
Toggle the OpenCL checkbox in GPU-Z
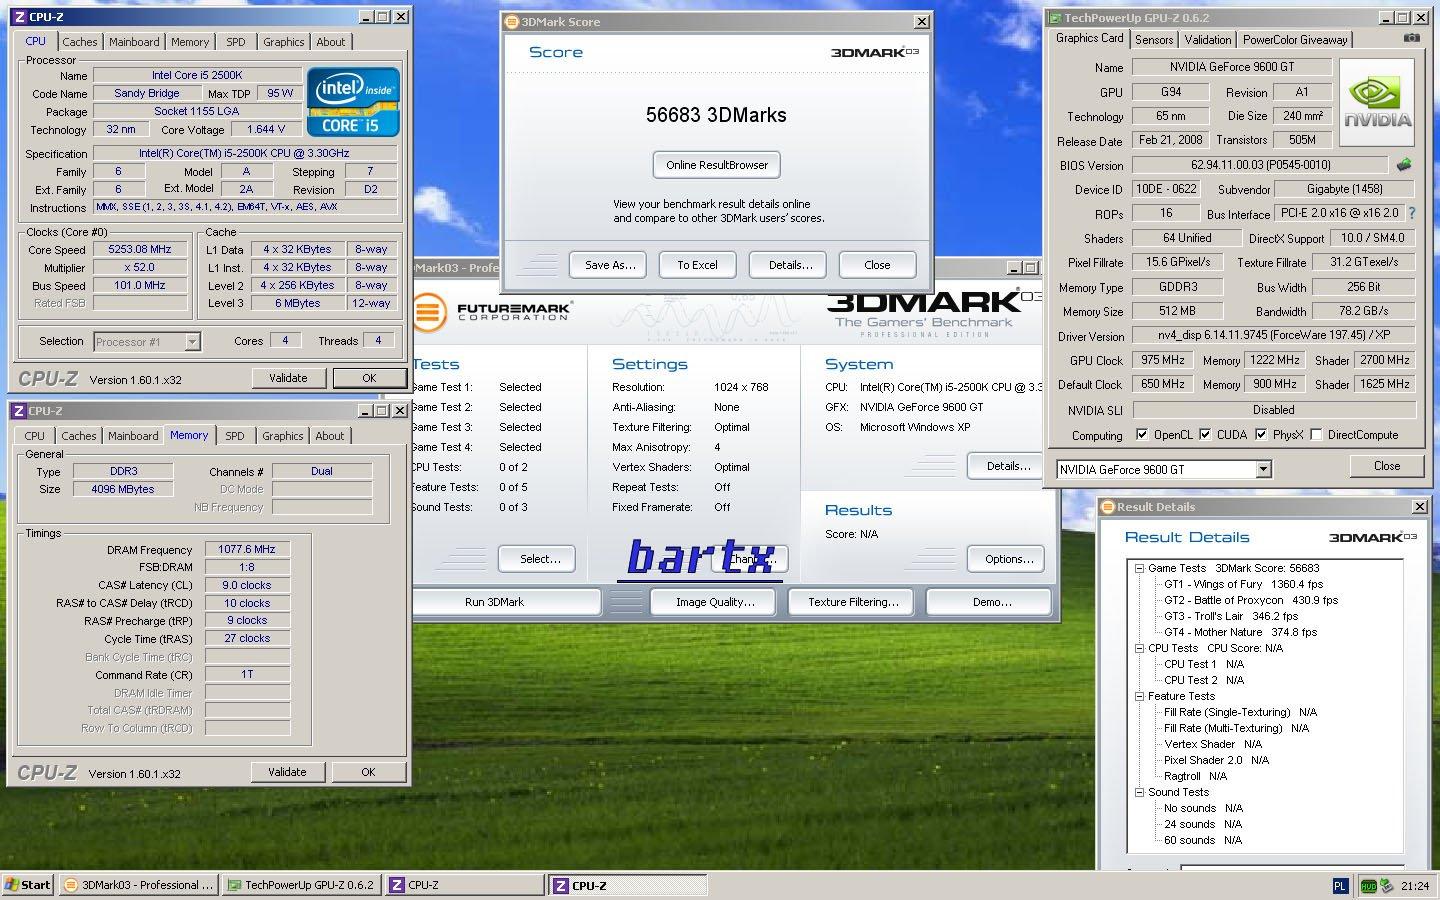click(x=1142, y=434)
